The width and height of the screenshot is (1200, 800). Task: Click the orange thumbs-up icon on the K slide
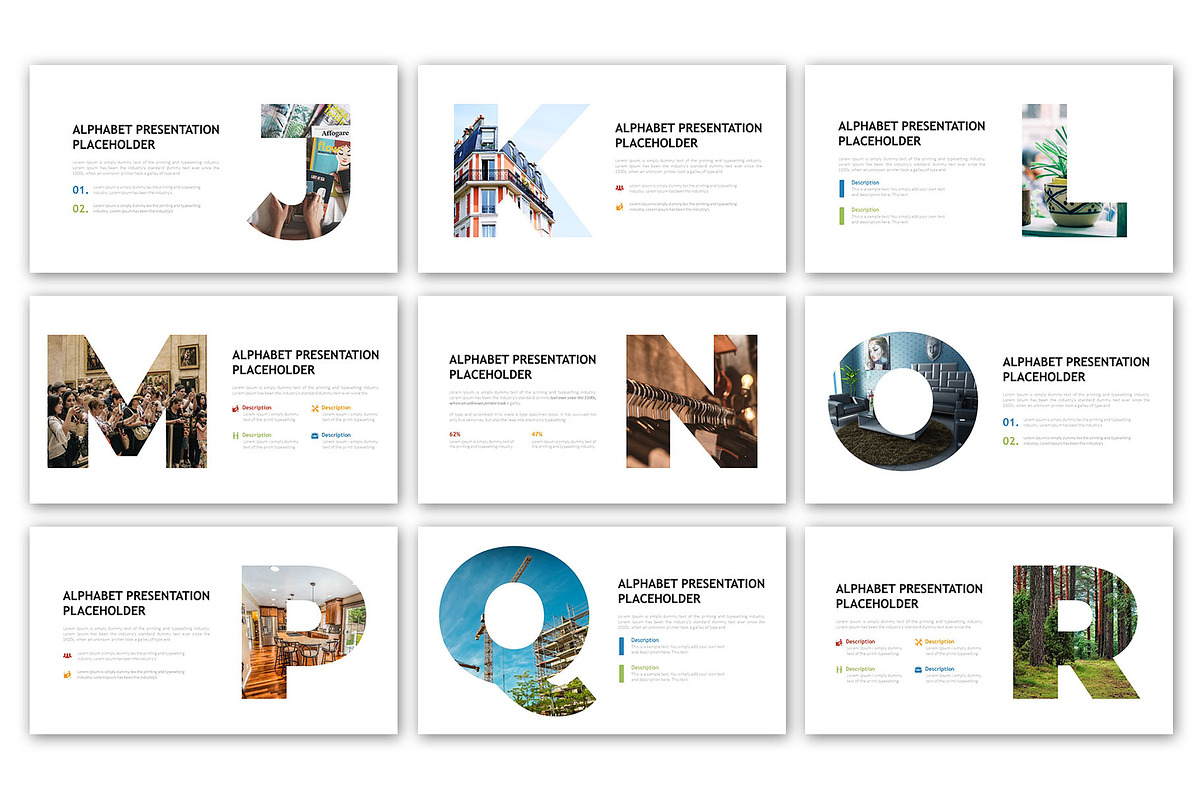click(619, 206)
